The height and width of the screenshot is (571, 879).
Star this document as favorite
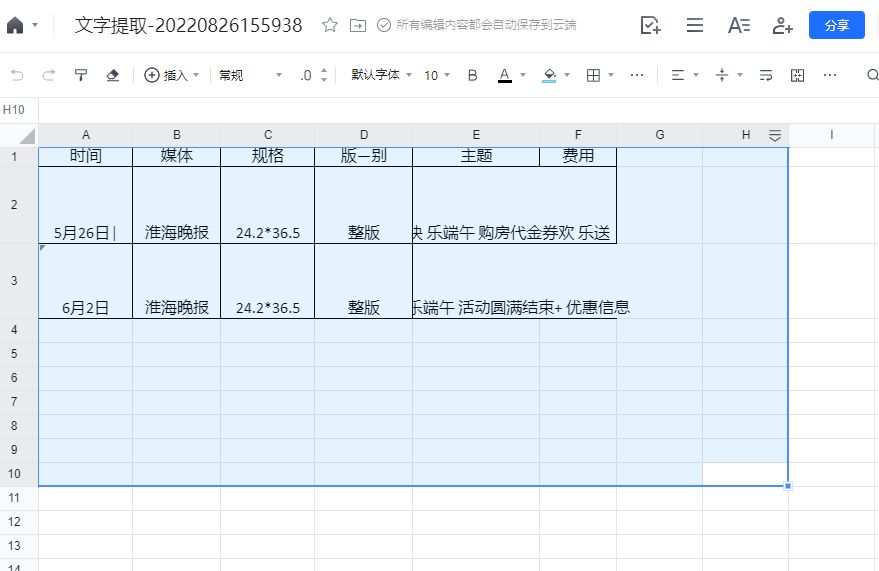(x=330, y=25)
